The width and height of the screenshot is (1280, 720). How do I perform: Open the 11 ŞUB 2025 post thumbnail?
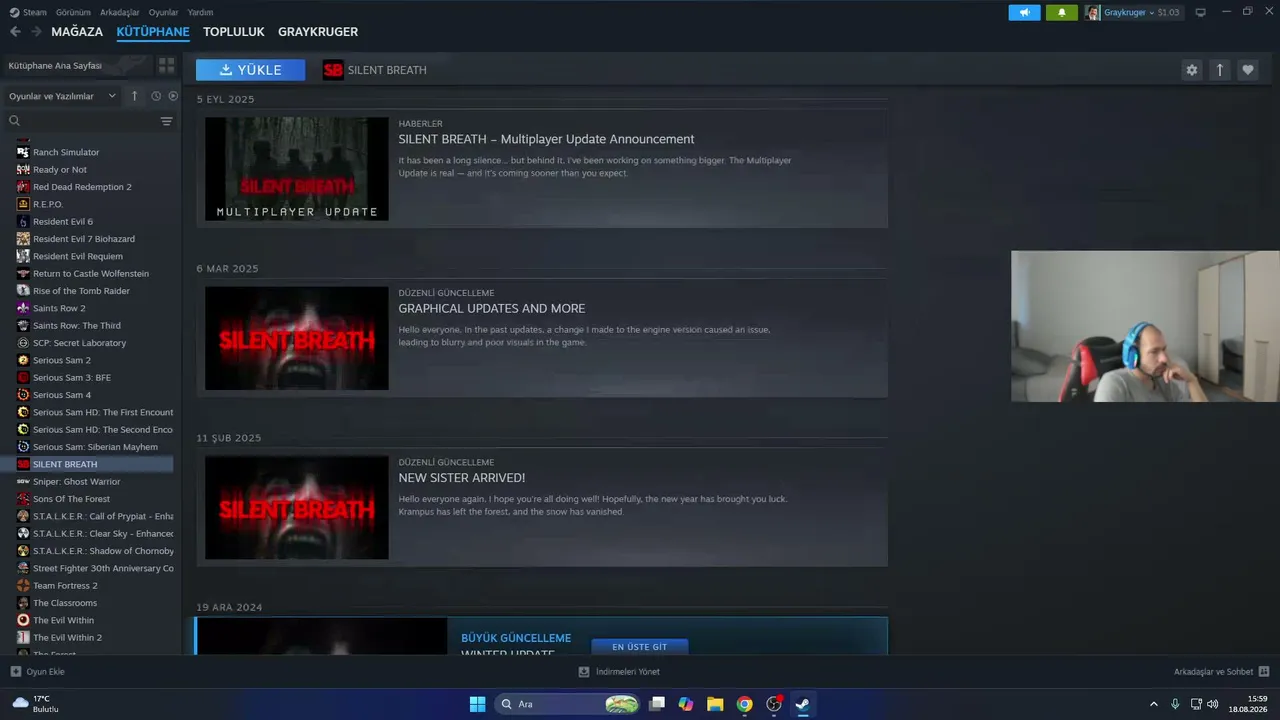[297, 508]
